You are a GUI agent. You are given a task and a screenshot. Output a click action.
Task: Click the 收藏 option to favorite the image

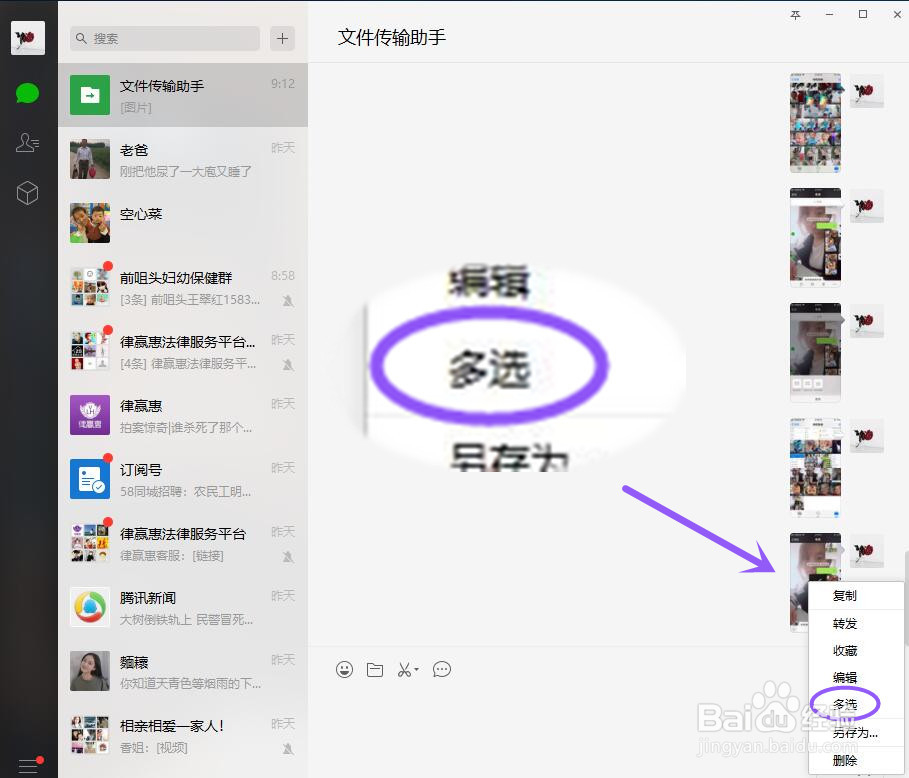(844, 649)
